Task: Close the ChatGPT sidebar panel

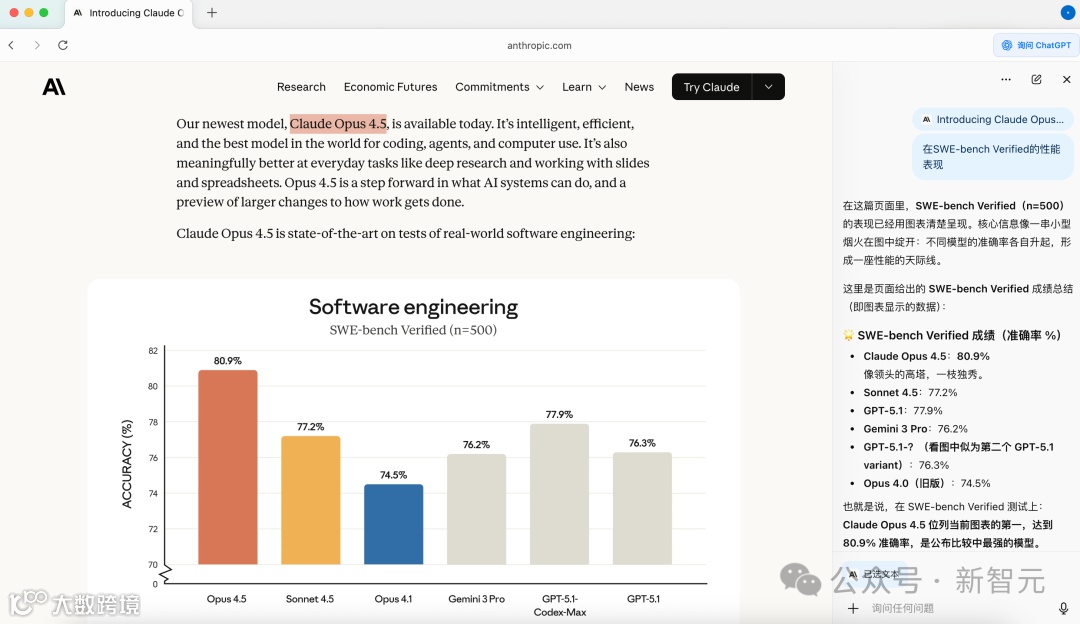Action: click(x=1066, y=79)
